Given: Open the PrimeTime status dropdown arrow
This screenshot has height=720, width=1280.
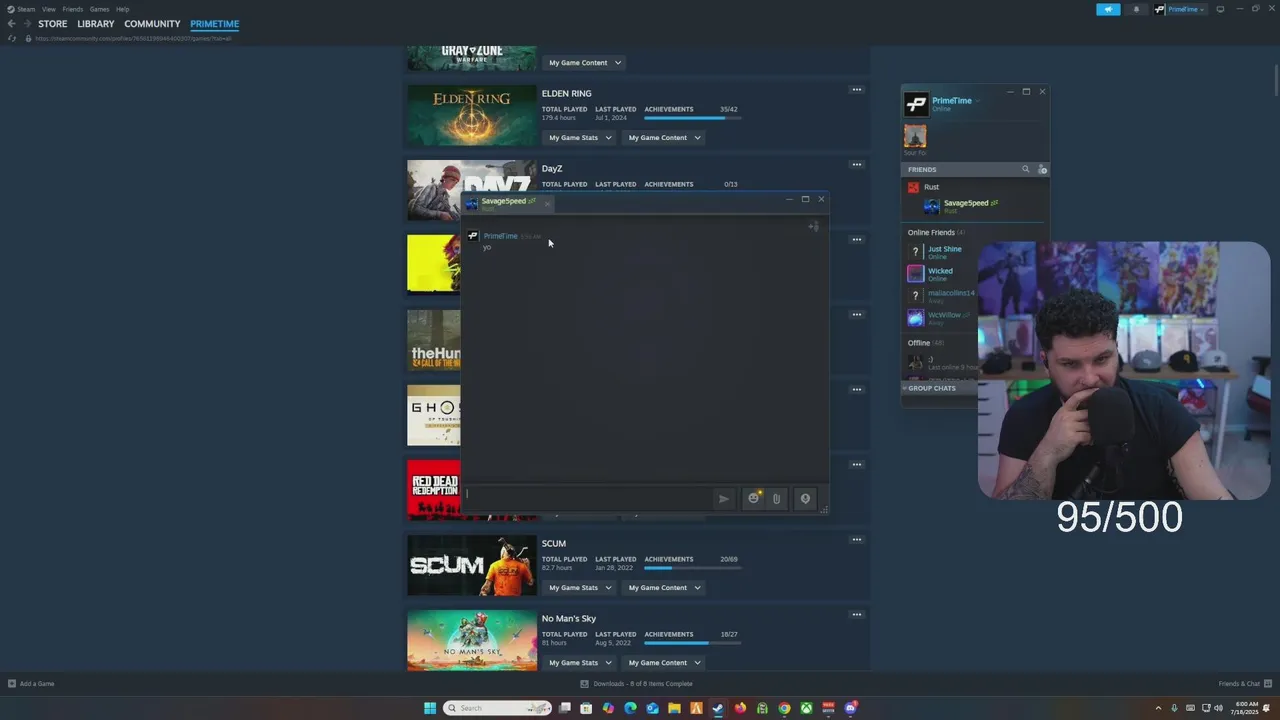Looking at the screenshot, I should tap(978, 101).
